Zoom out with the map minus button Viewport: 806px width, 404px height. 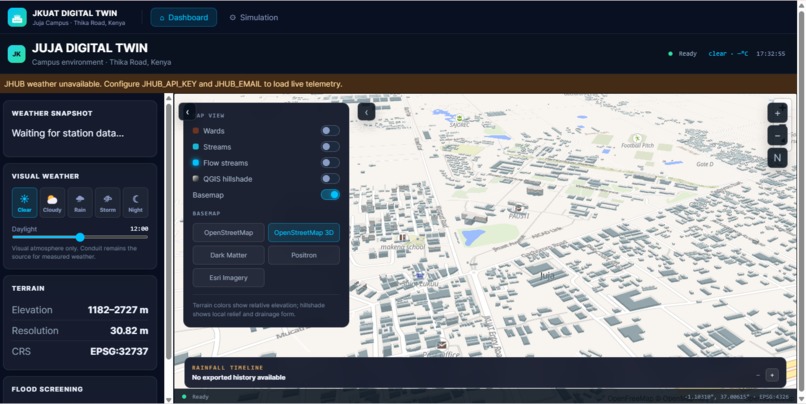[777, 136]
